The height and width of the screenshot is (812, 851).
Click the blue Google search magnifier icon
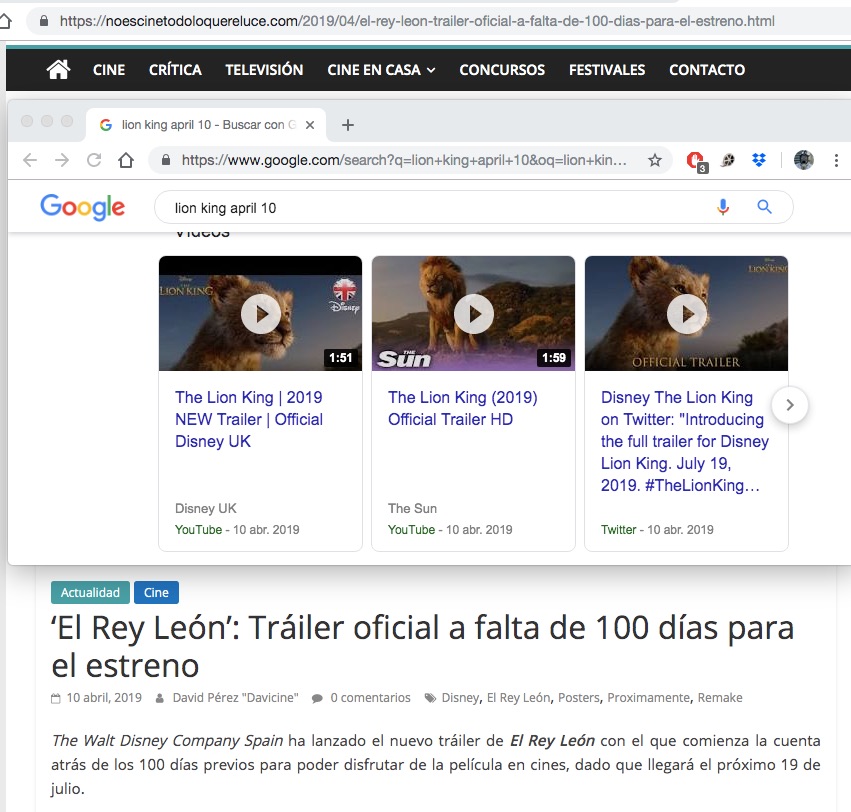click(764, 207)
